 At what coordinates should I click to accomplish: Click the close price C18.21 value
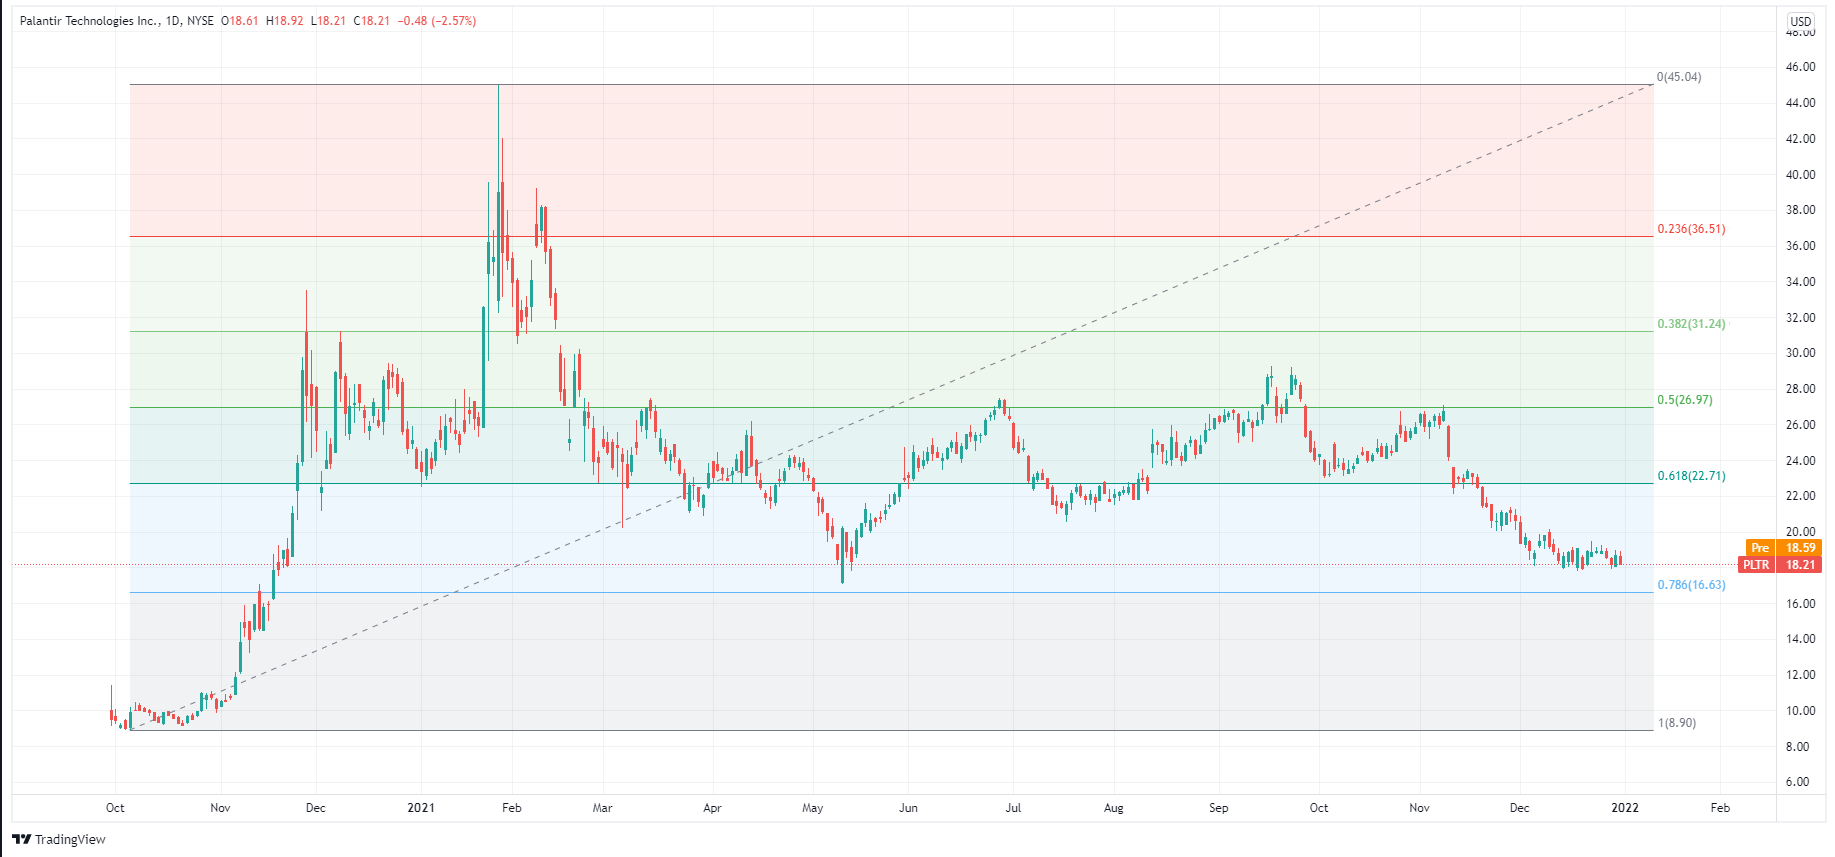coord(372,21)
